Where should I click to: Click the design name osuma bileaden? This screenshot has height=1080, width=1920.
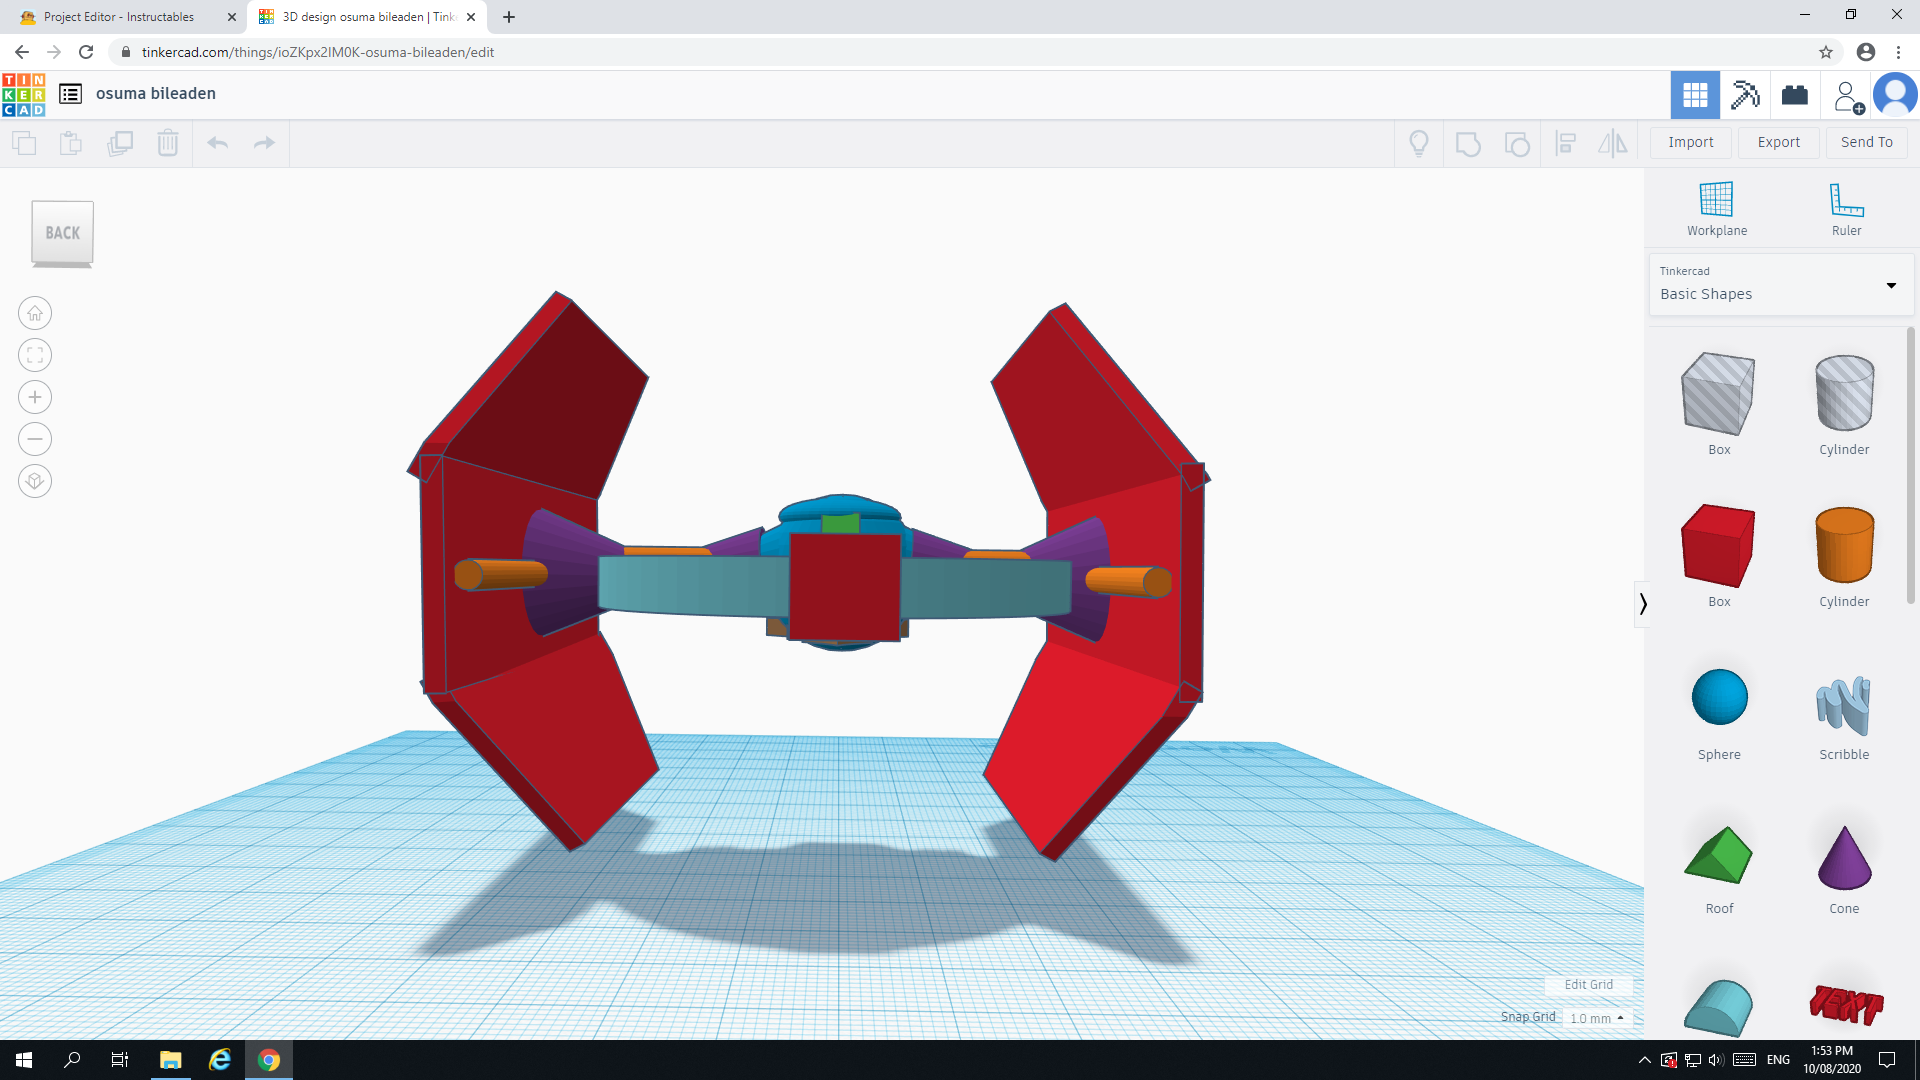coord(156,94)
